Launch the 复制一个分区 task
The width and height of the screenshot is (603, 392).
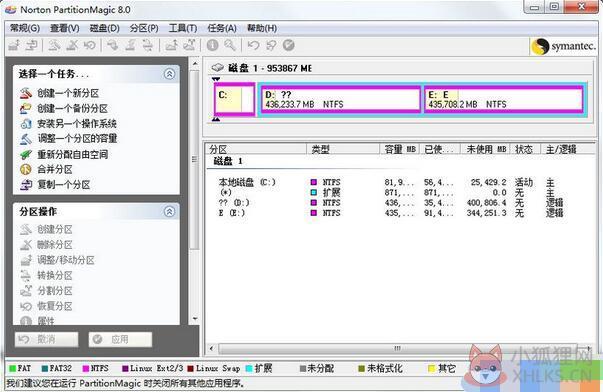coord(55,185)
